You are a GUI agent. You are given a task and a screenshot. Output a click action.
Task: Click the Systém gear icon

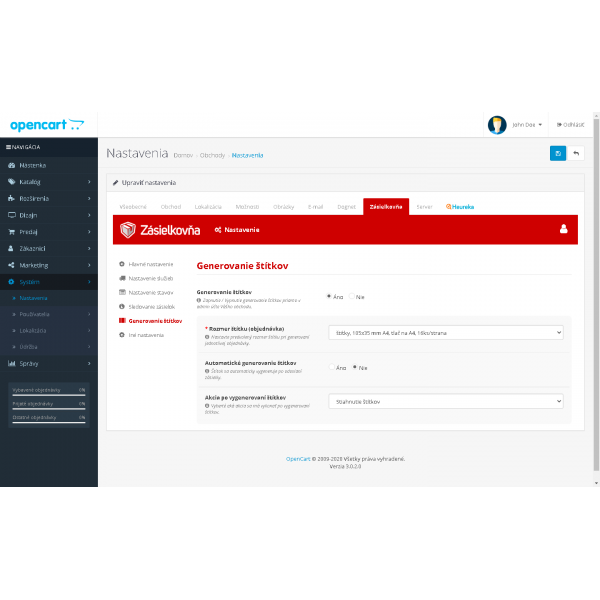[11, 282]
